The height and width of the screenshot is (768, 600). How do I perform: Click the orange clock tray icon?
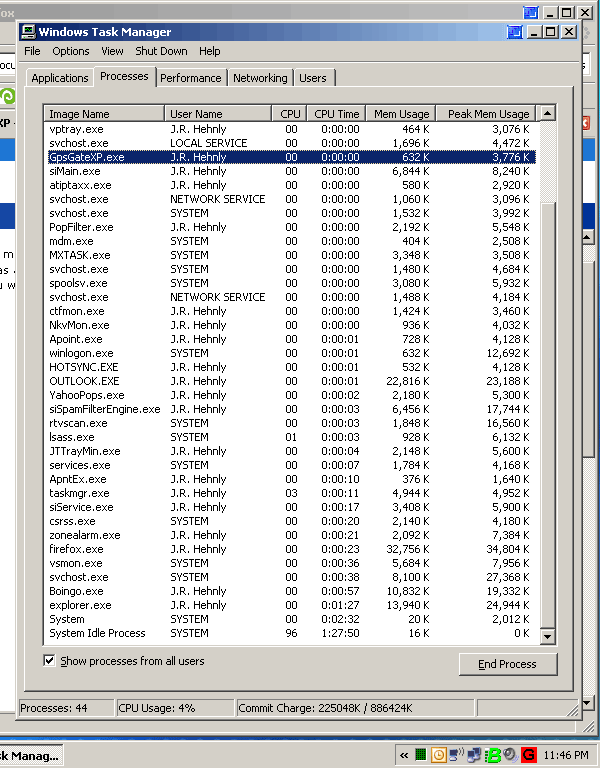(x=438, y=755)
